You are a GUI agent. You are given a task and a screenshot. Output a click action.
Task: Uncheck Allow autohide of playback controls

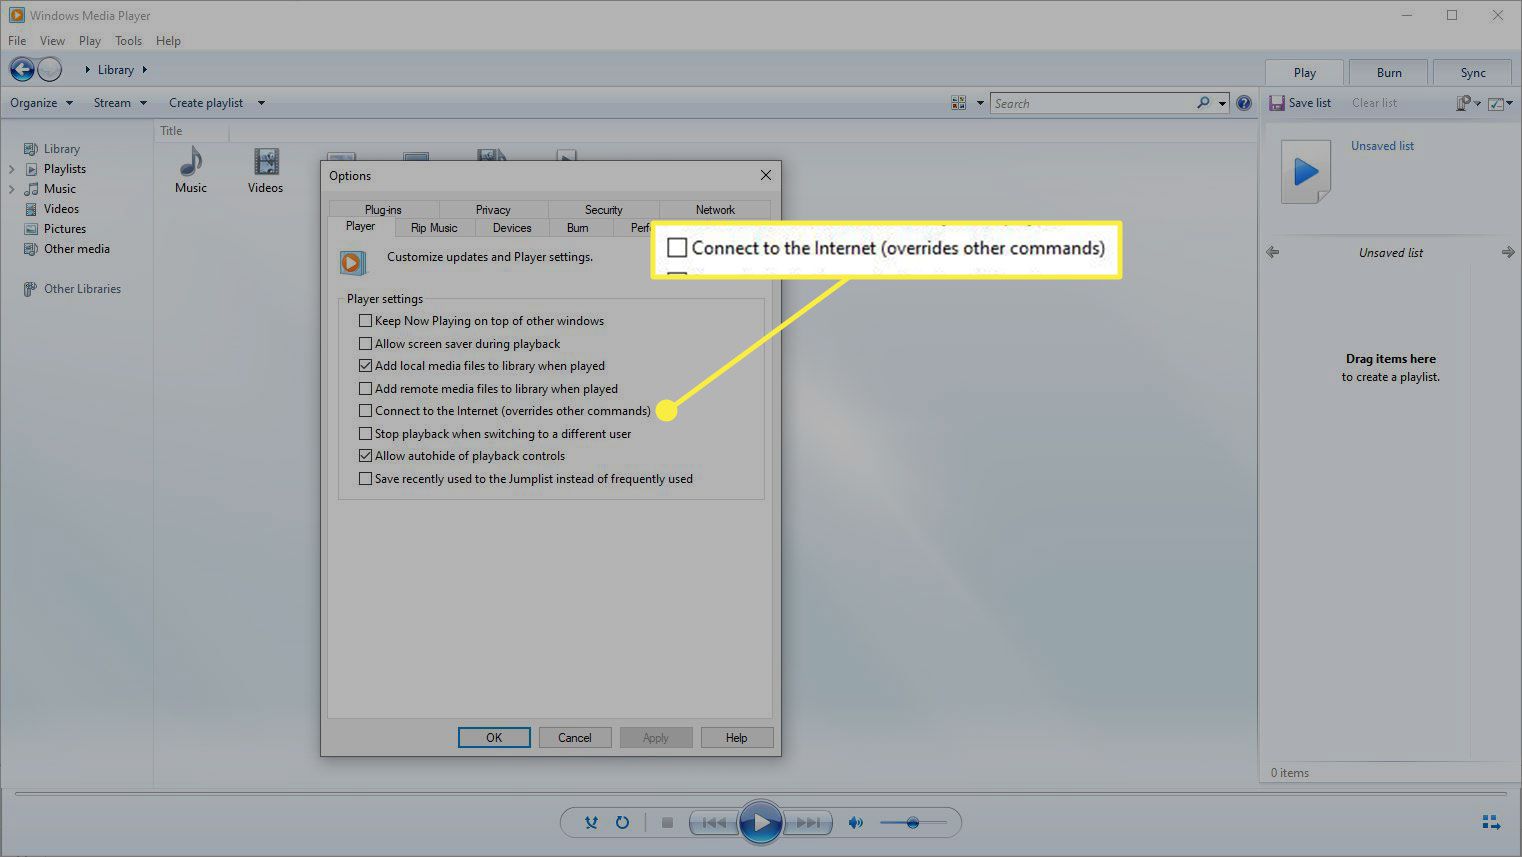coord(365,456)
